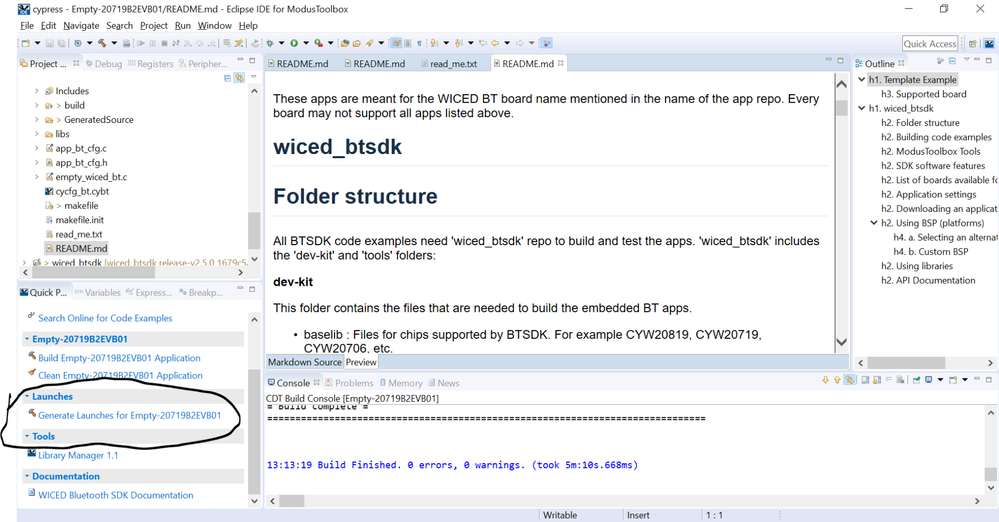Viewport: 999px width, 522px height.
Task: Switch to read_me.txt editor tab
Action: (449, 64)
